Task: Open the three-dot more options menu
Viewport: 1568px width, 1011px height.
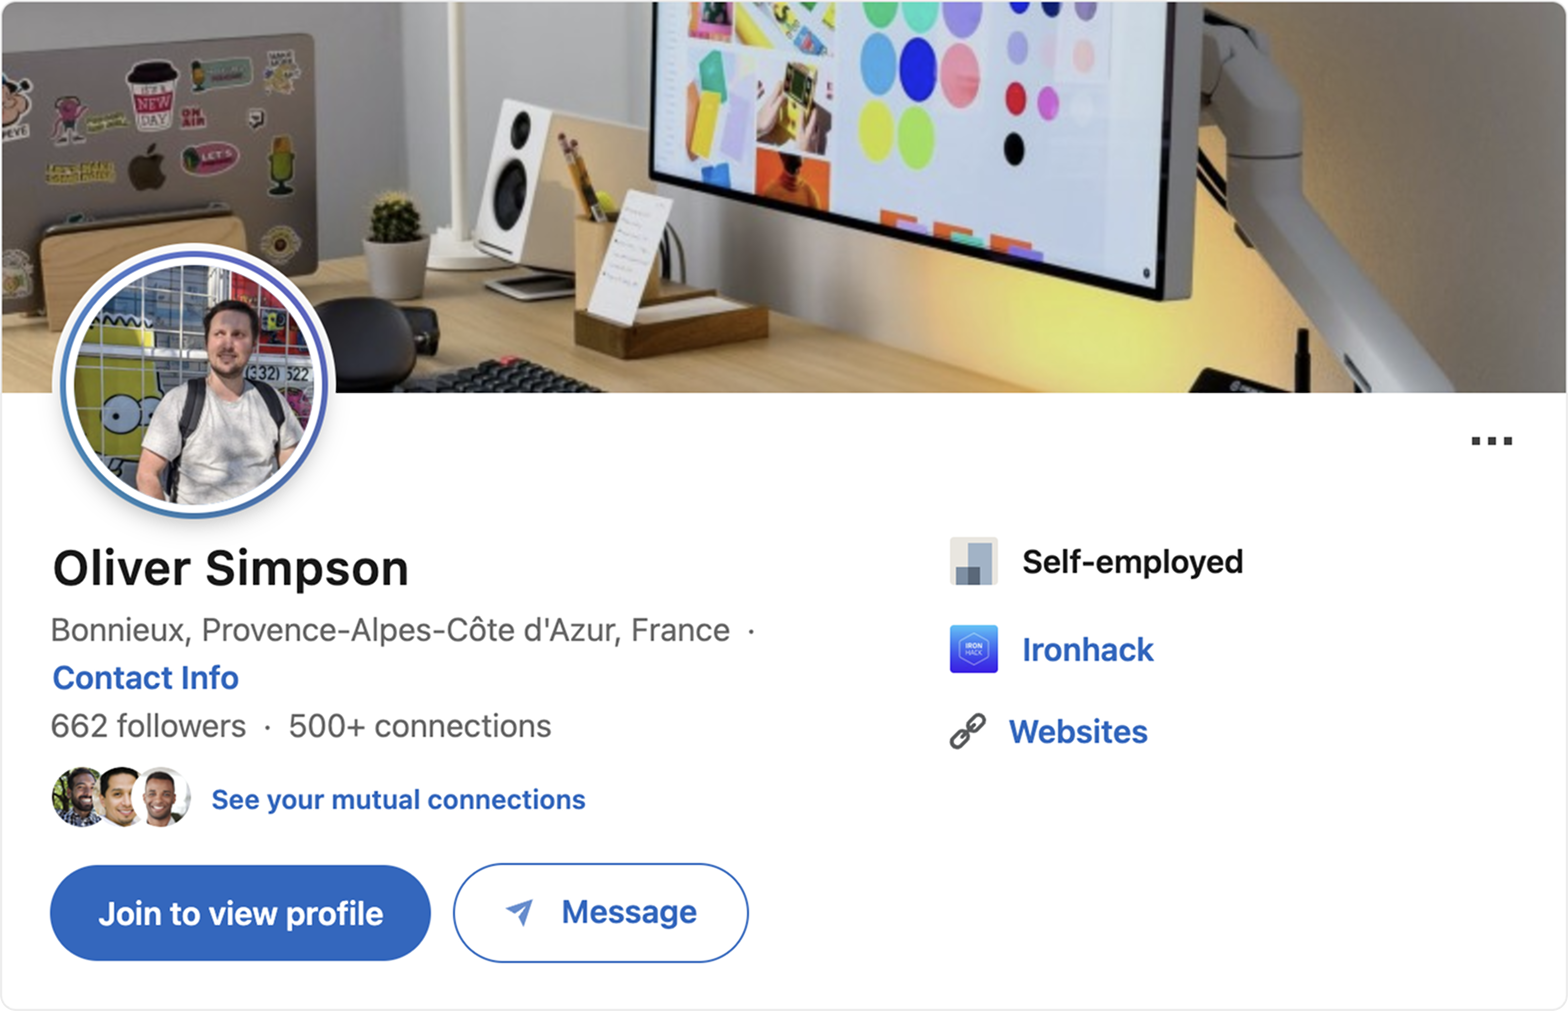Action: [x=1491, y=441]
